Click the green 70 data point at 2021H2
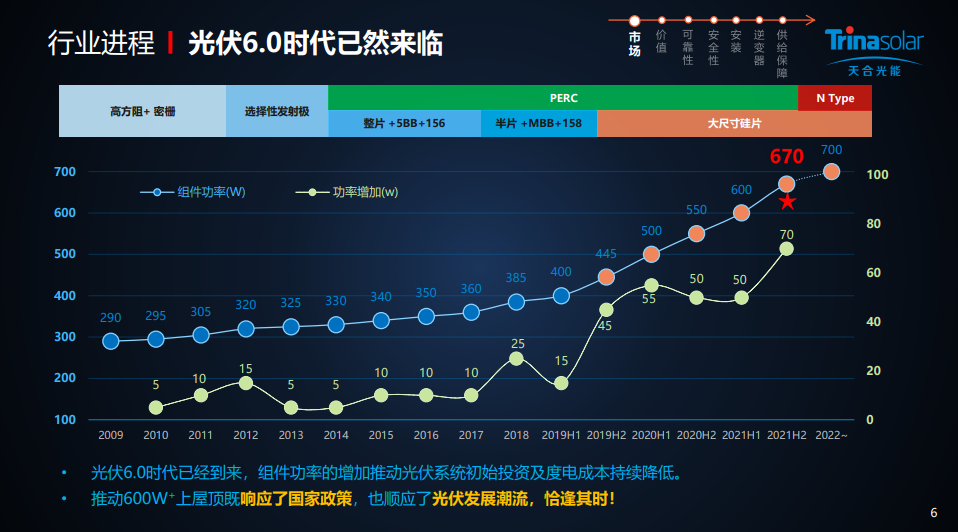958x532 pixels. click(787, 248)
